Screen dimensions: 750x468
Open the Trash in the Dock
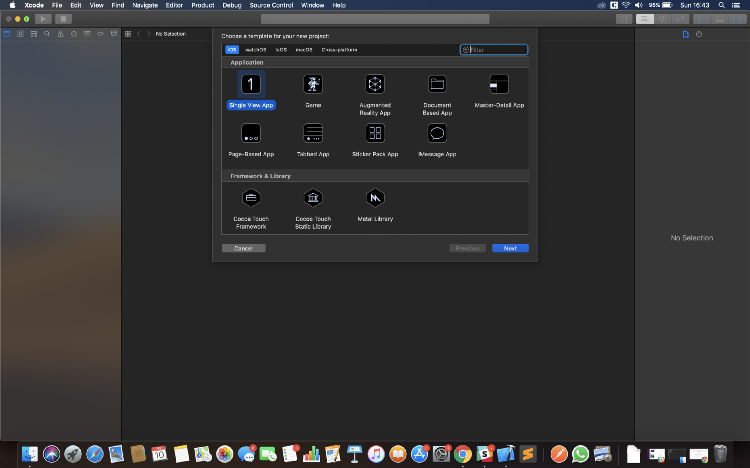pyautogui.click(x=720, y=454)
